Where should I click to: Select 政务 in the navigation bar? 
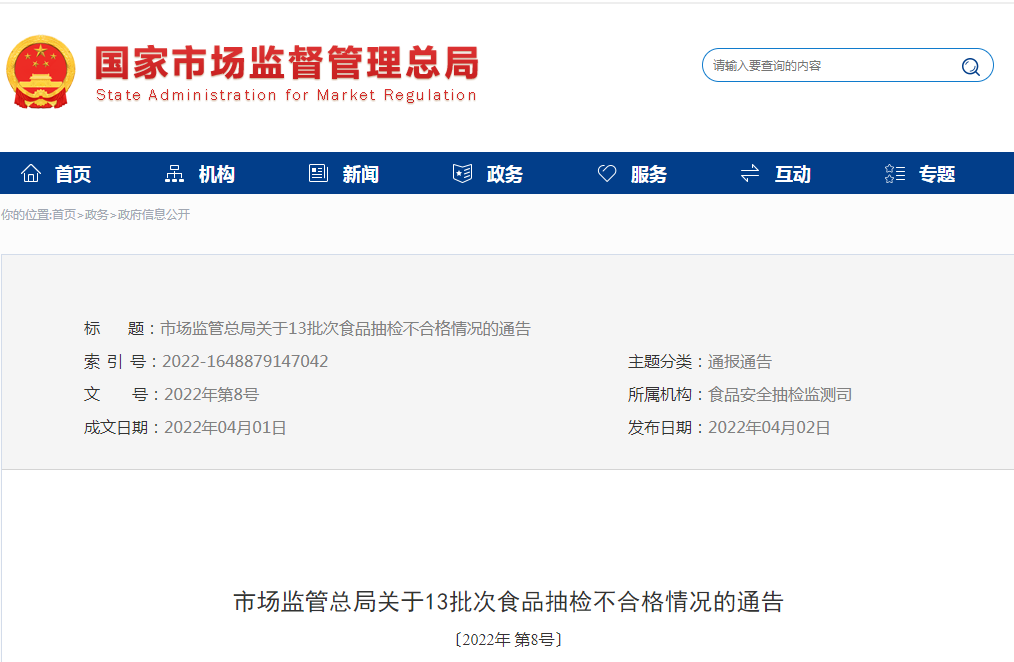pos(504,175)
